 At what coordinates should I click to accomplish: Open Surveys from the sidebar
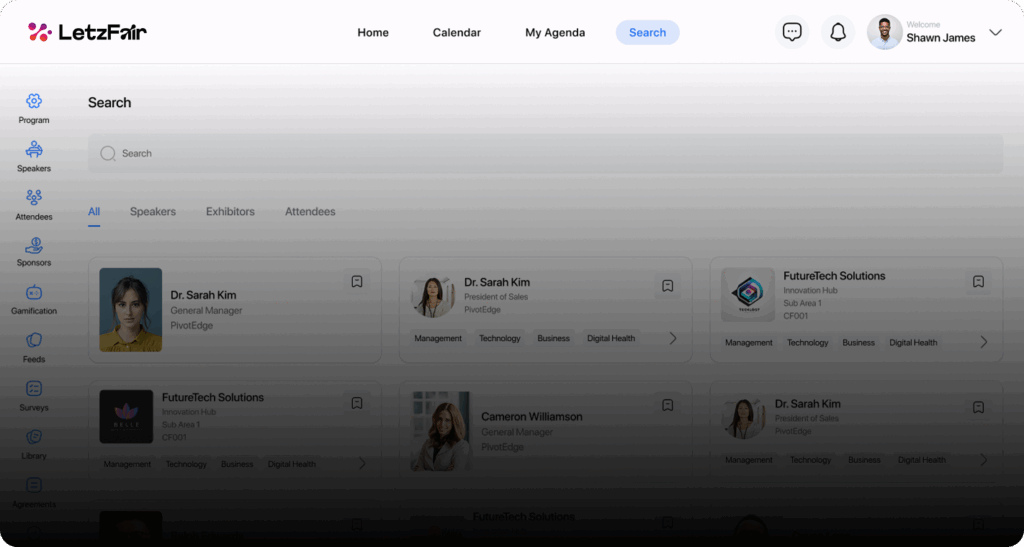34,395
